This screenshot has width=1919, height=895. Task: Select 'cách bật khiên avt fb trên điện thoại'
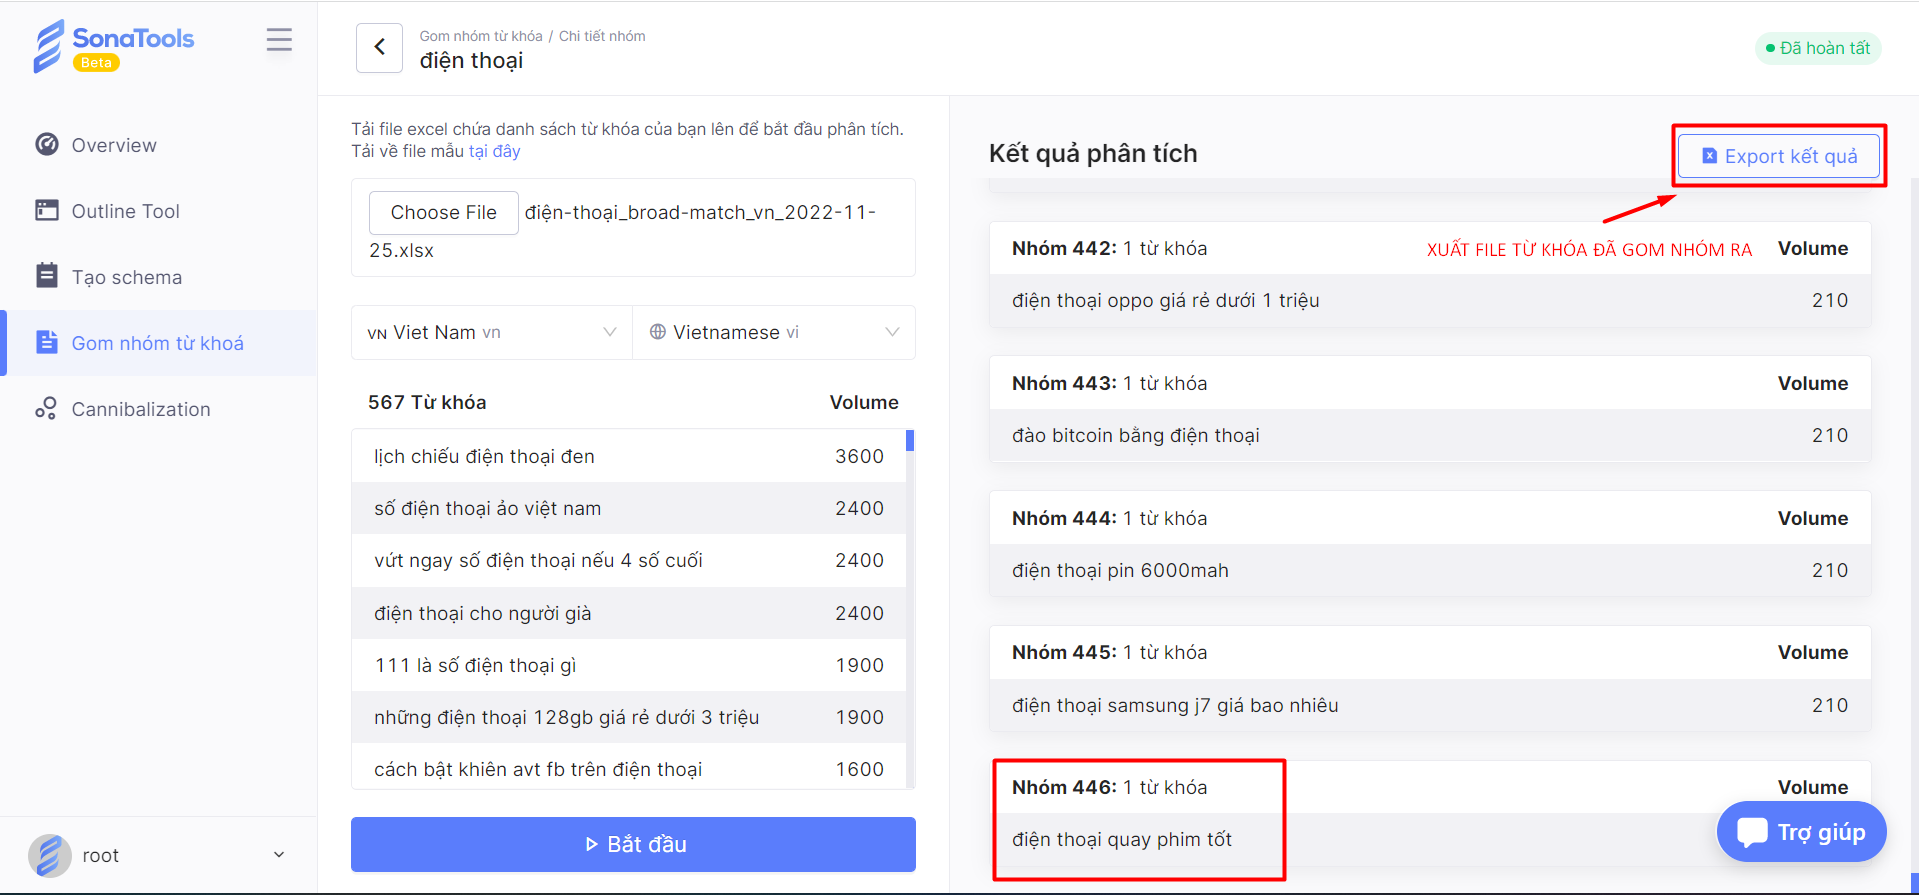tap(629, 768)
